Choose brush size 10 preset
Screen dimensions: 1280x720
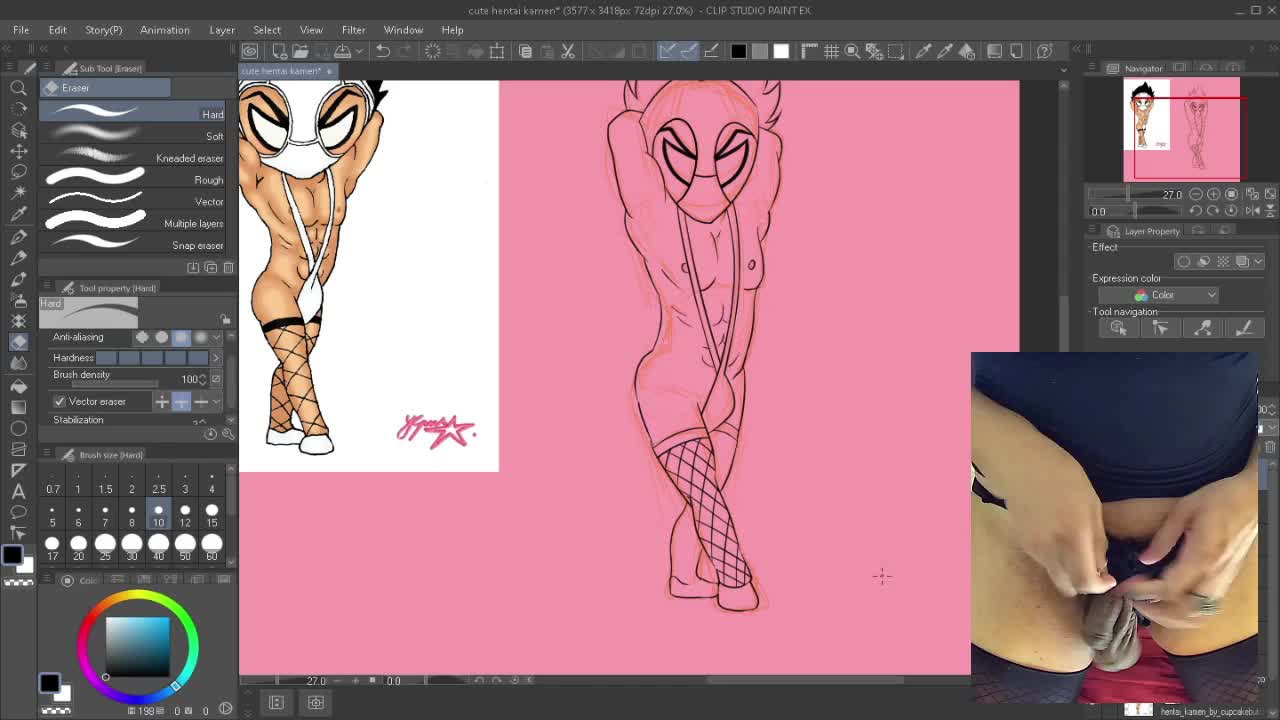point(158,515)
